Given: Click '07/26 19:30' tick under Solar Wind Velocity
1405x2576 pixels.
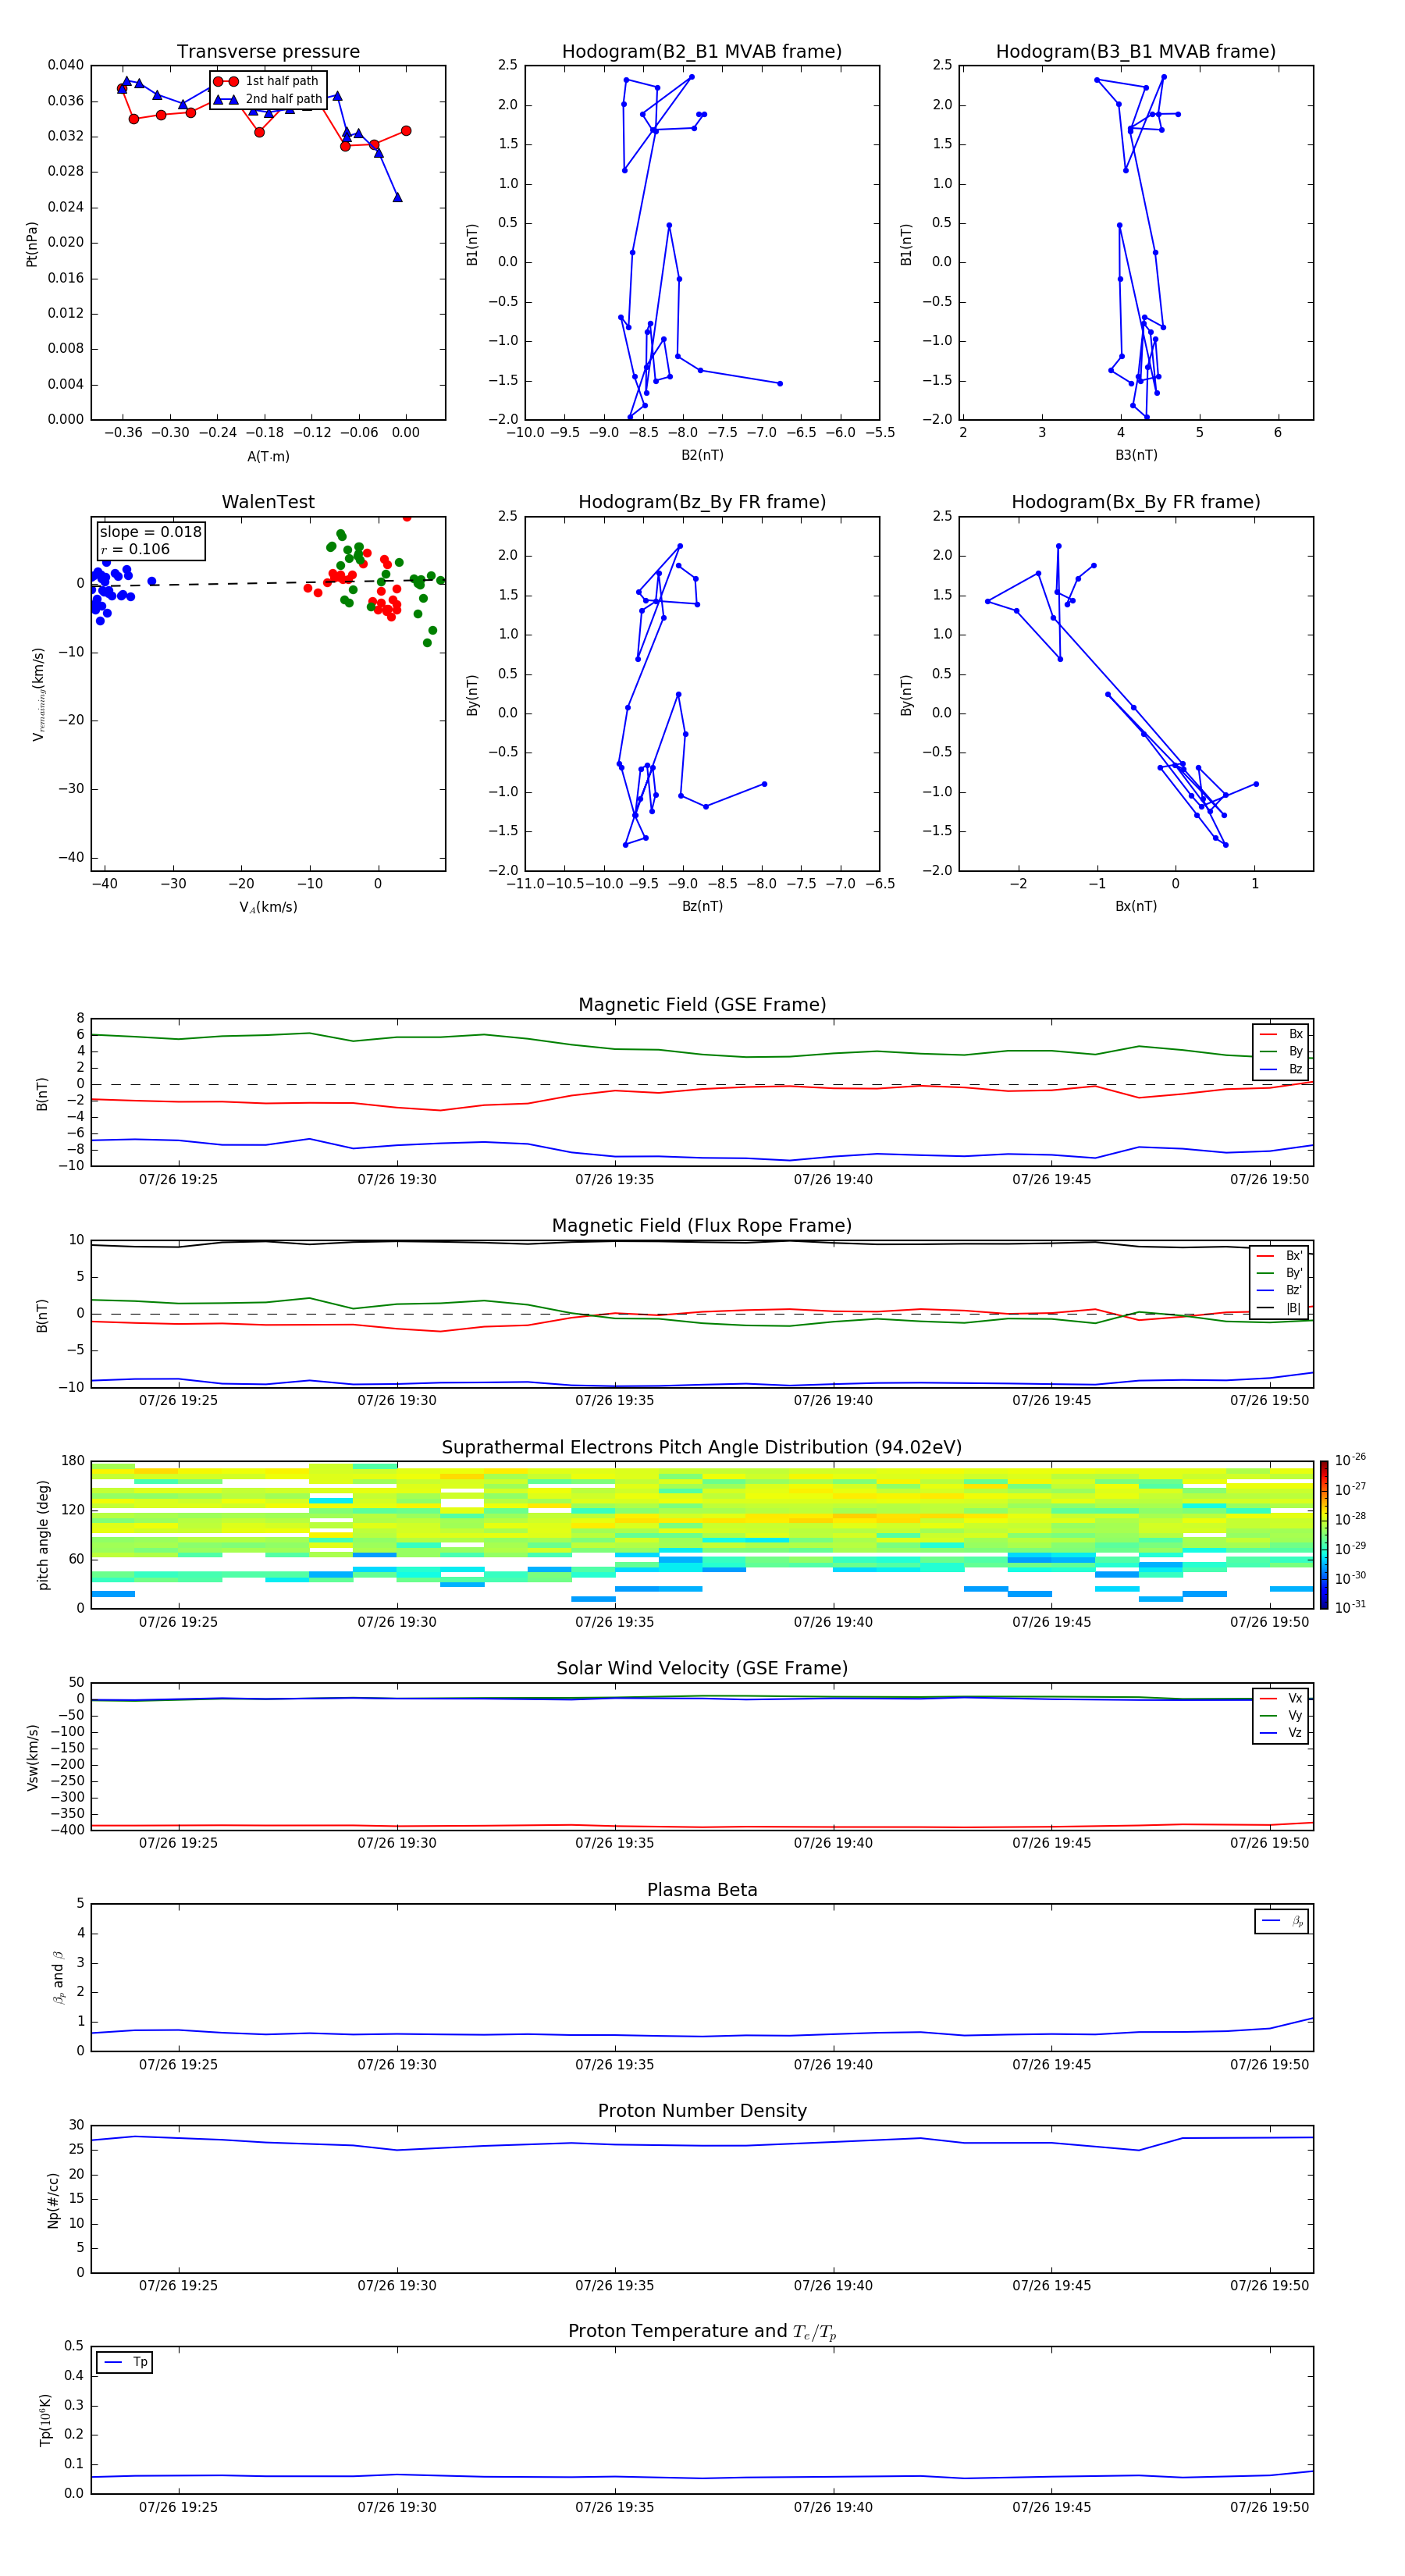Looking at the screenshot, I should point(397,1843).
